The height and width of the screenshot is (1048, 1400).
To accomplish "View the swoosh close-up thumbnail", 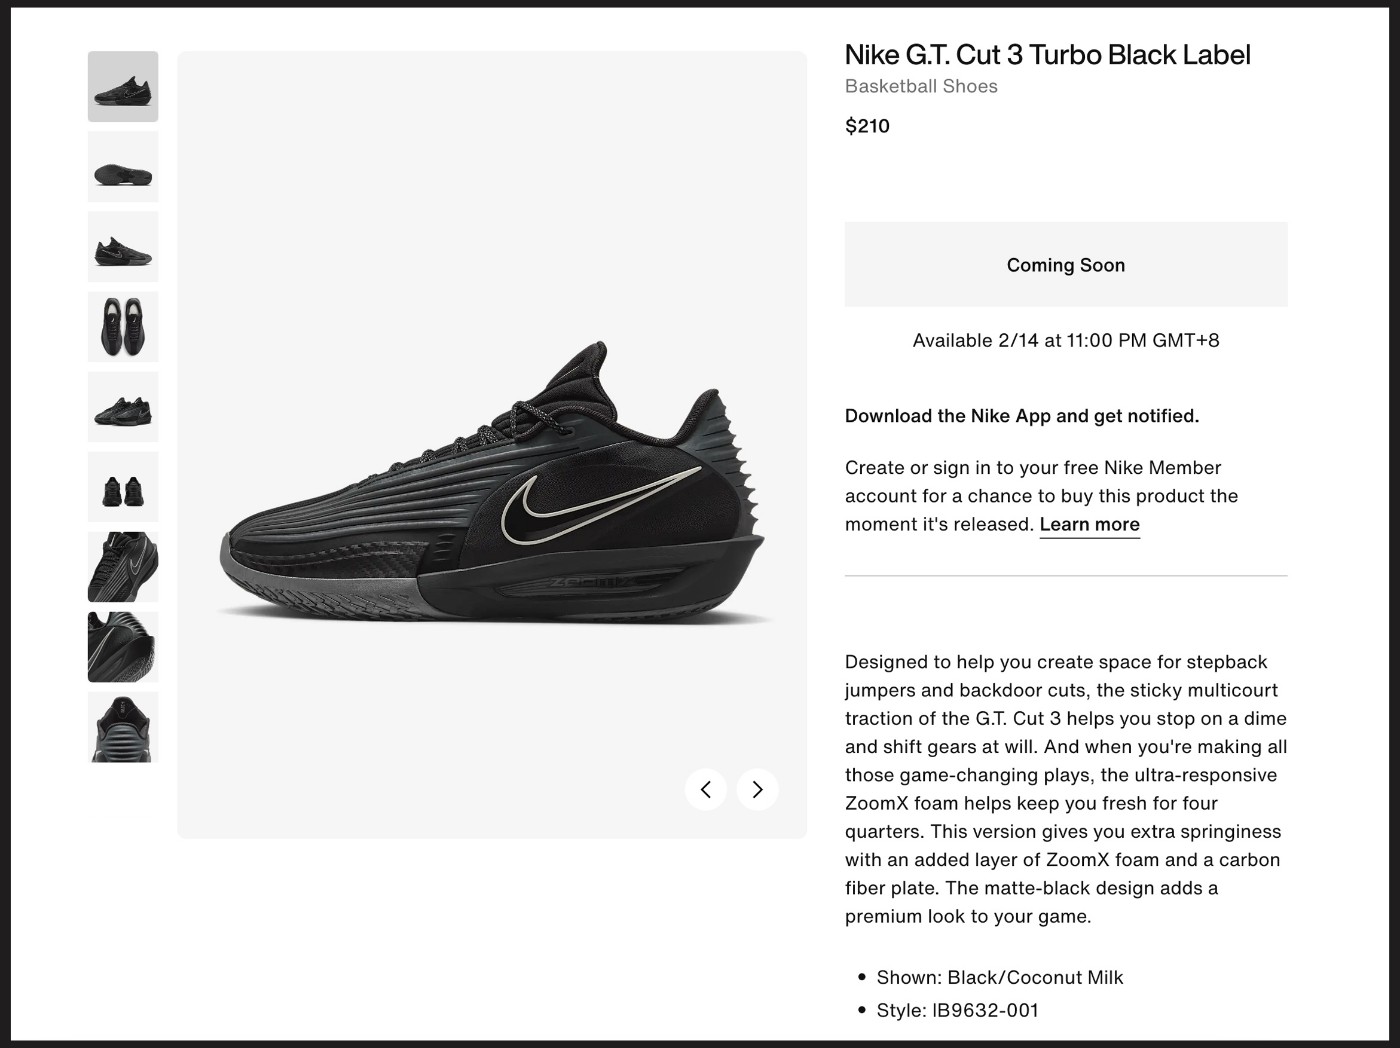I will (x=123, y=647).
